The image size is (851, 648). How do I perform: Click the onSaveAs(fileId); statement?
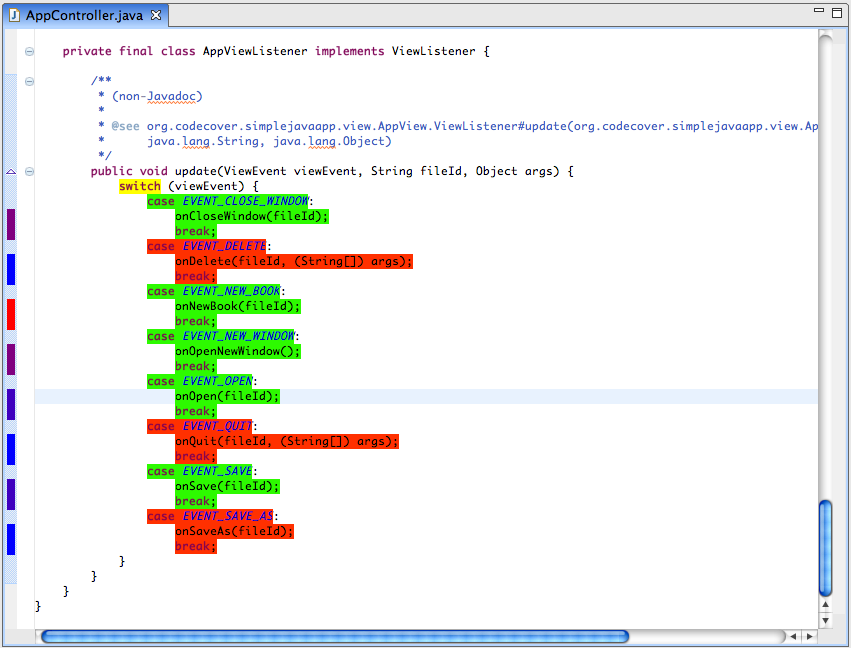point(234,532)
